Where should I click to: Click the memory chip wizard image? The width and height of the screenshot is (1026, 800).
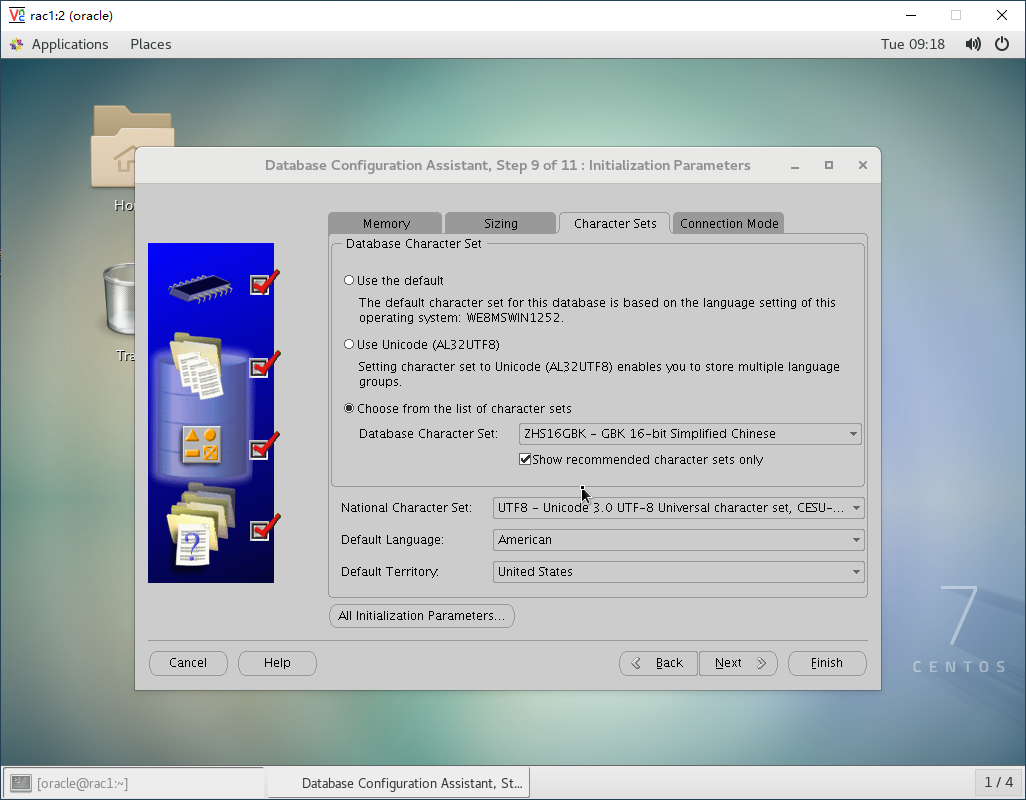click(200, 288)
